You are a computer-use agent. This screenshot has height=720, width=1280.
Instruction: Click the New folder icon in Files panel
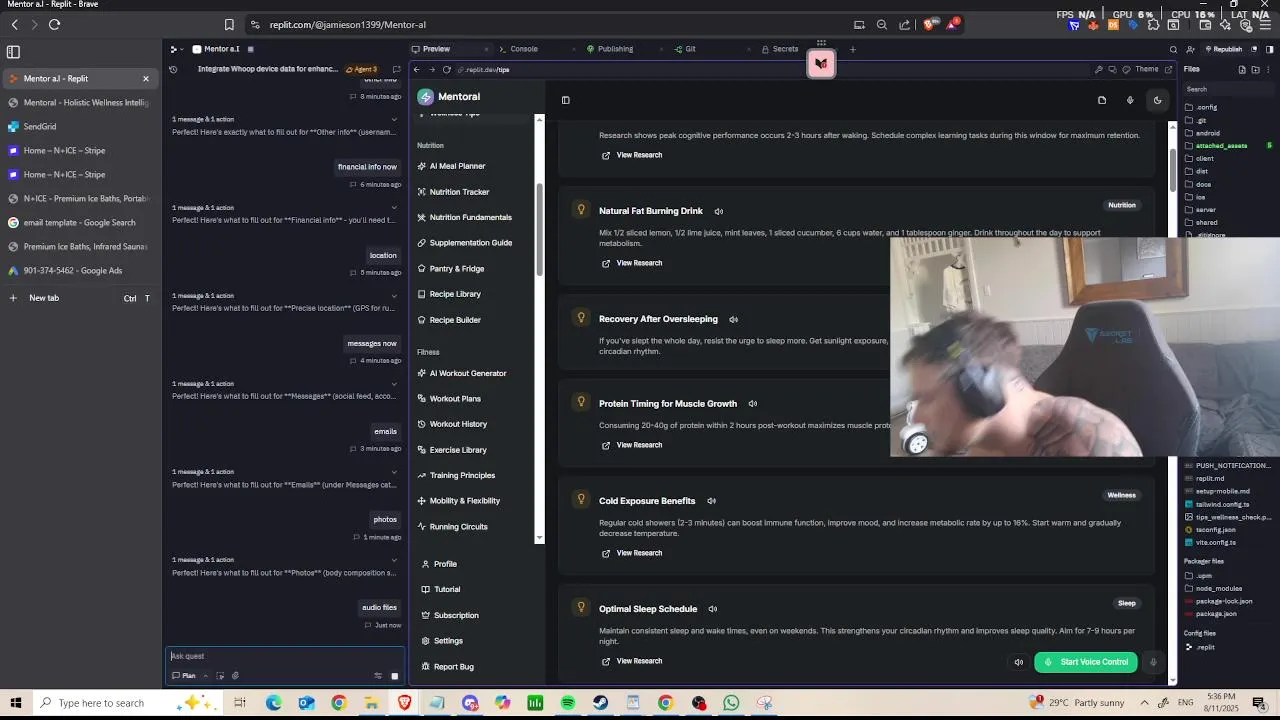[1255, 70]
